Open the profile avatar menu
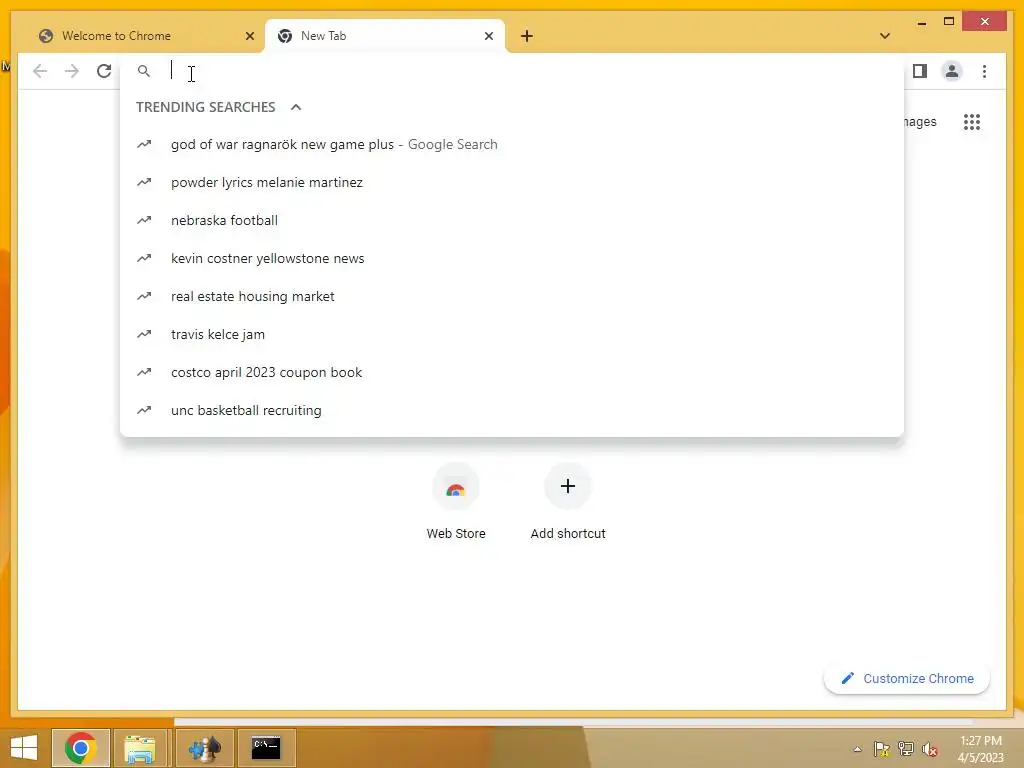The width and height of the screenshot is (1024, 768). click(952, 71)
